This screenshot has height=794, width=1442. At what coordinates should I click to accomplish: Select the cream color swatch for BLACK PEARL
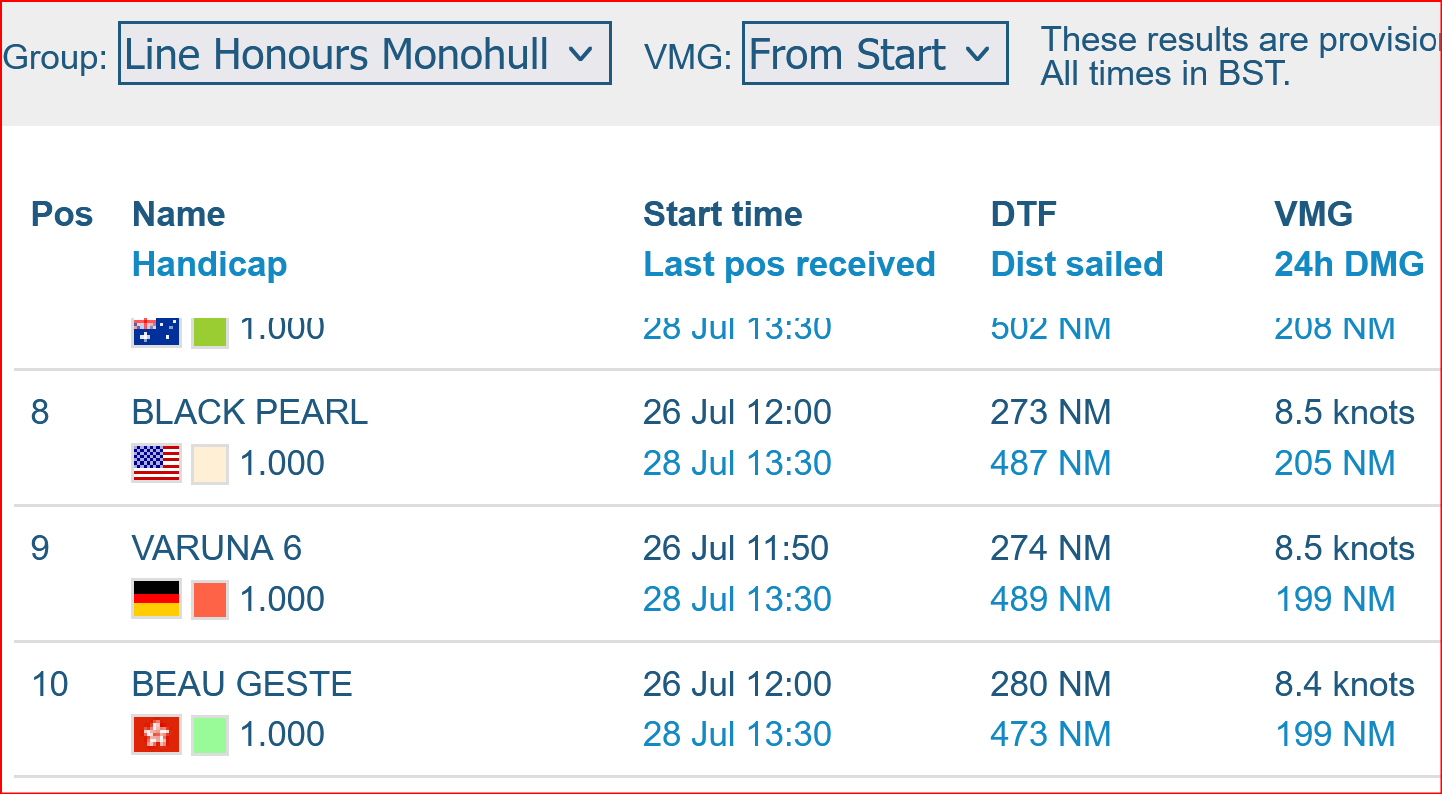tap(210, 464)
